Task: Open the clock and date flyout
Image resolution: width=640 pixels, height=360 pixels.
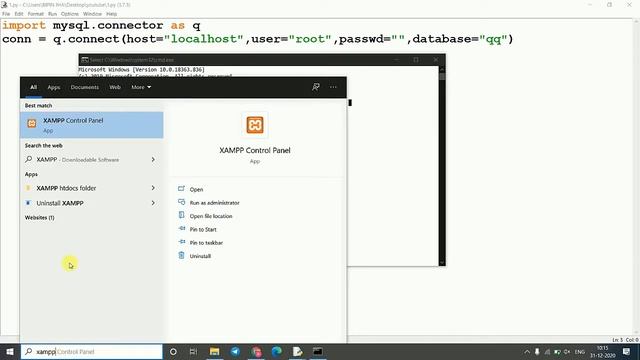Action: [x=602, y=352]
